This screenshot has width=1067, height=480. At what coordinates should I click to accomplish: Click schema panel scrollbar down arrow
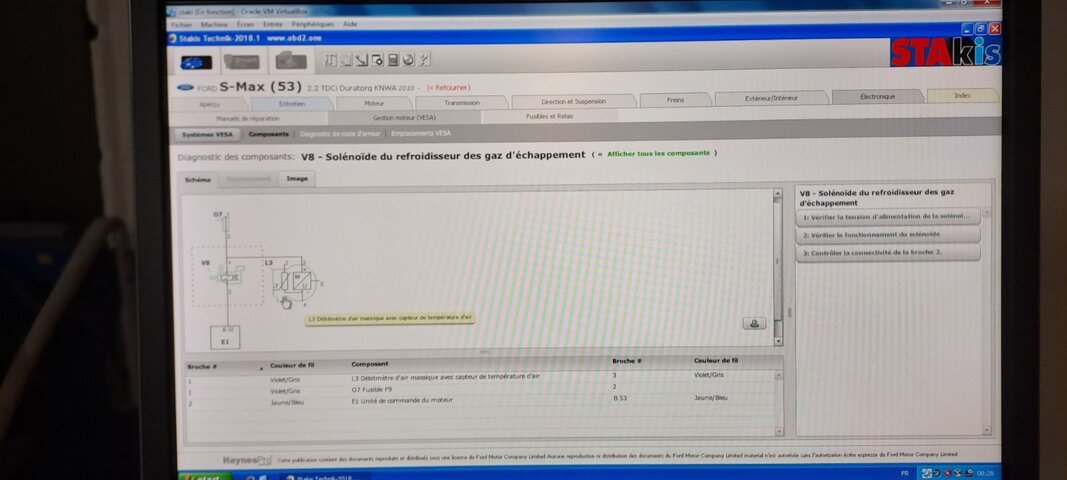click(778, 342)
